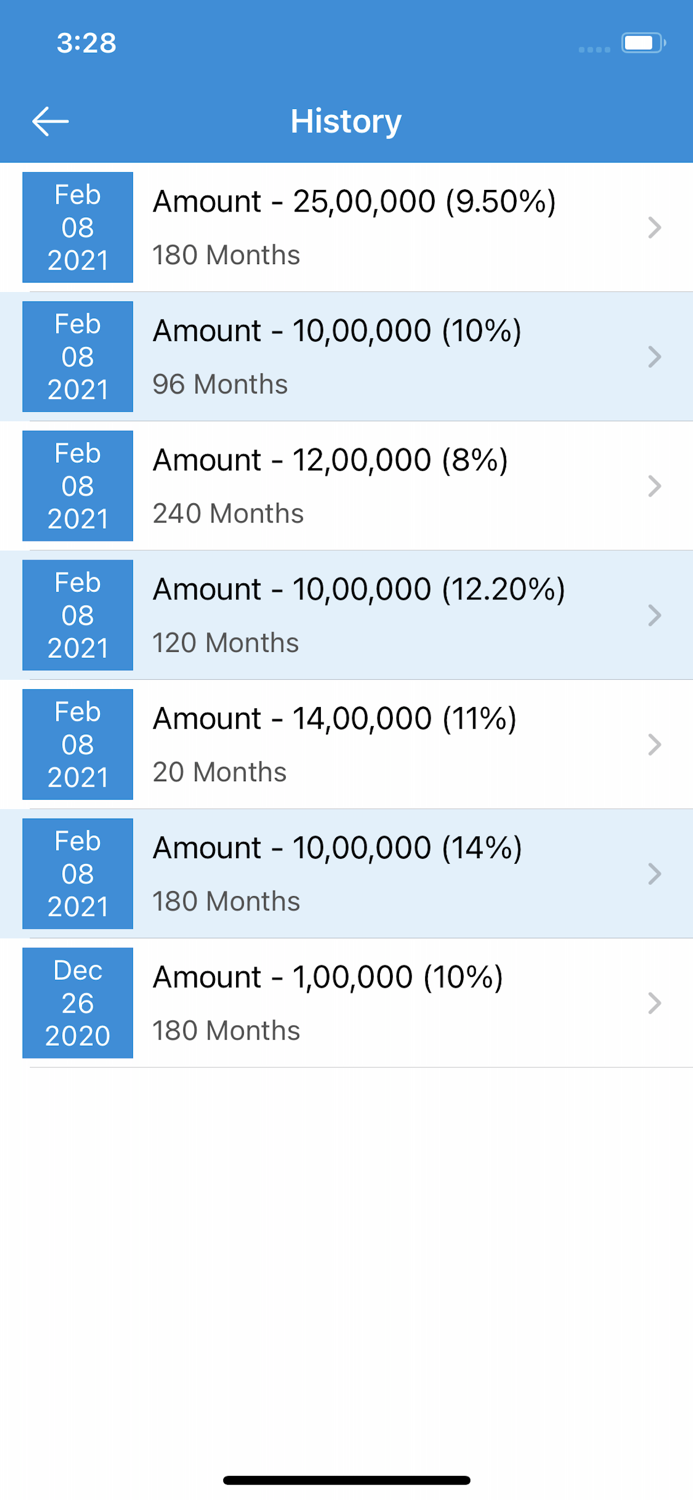Click the date badge on the 10,00,000 (14%) entry

pos(77,873)
